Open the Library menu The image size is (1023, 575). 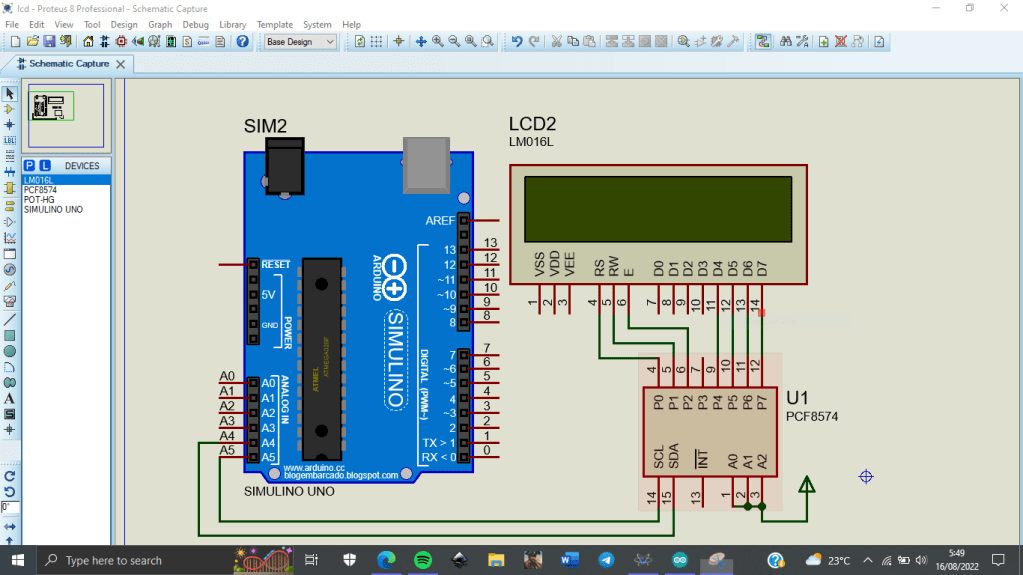pyautogui.click(x=232, y=24)
